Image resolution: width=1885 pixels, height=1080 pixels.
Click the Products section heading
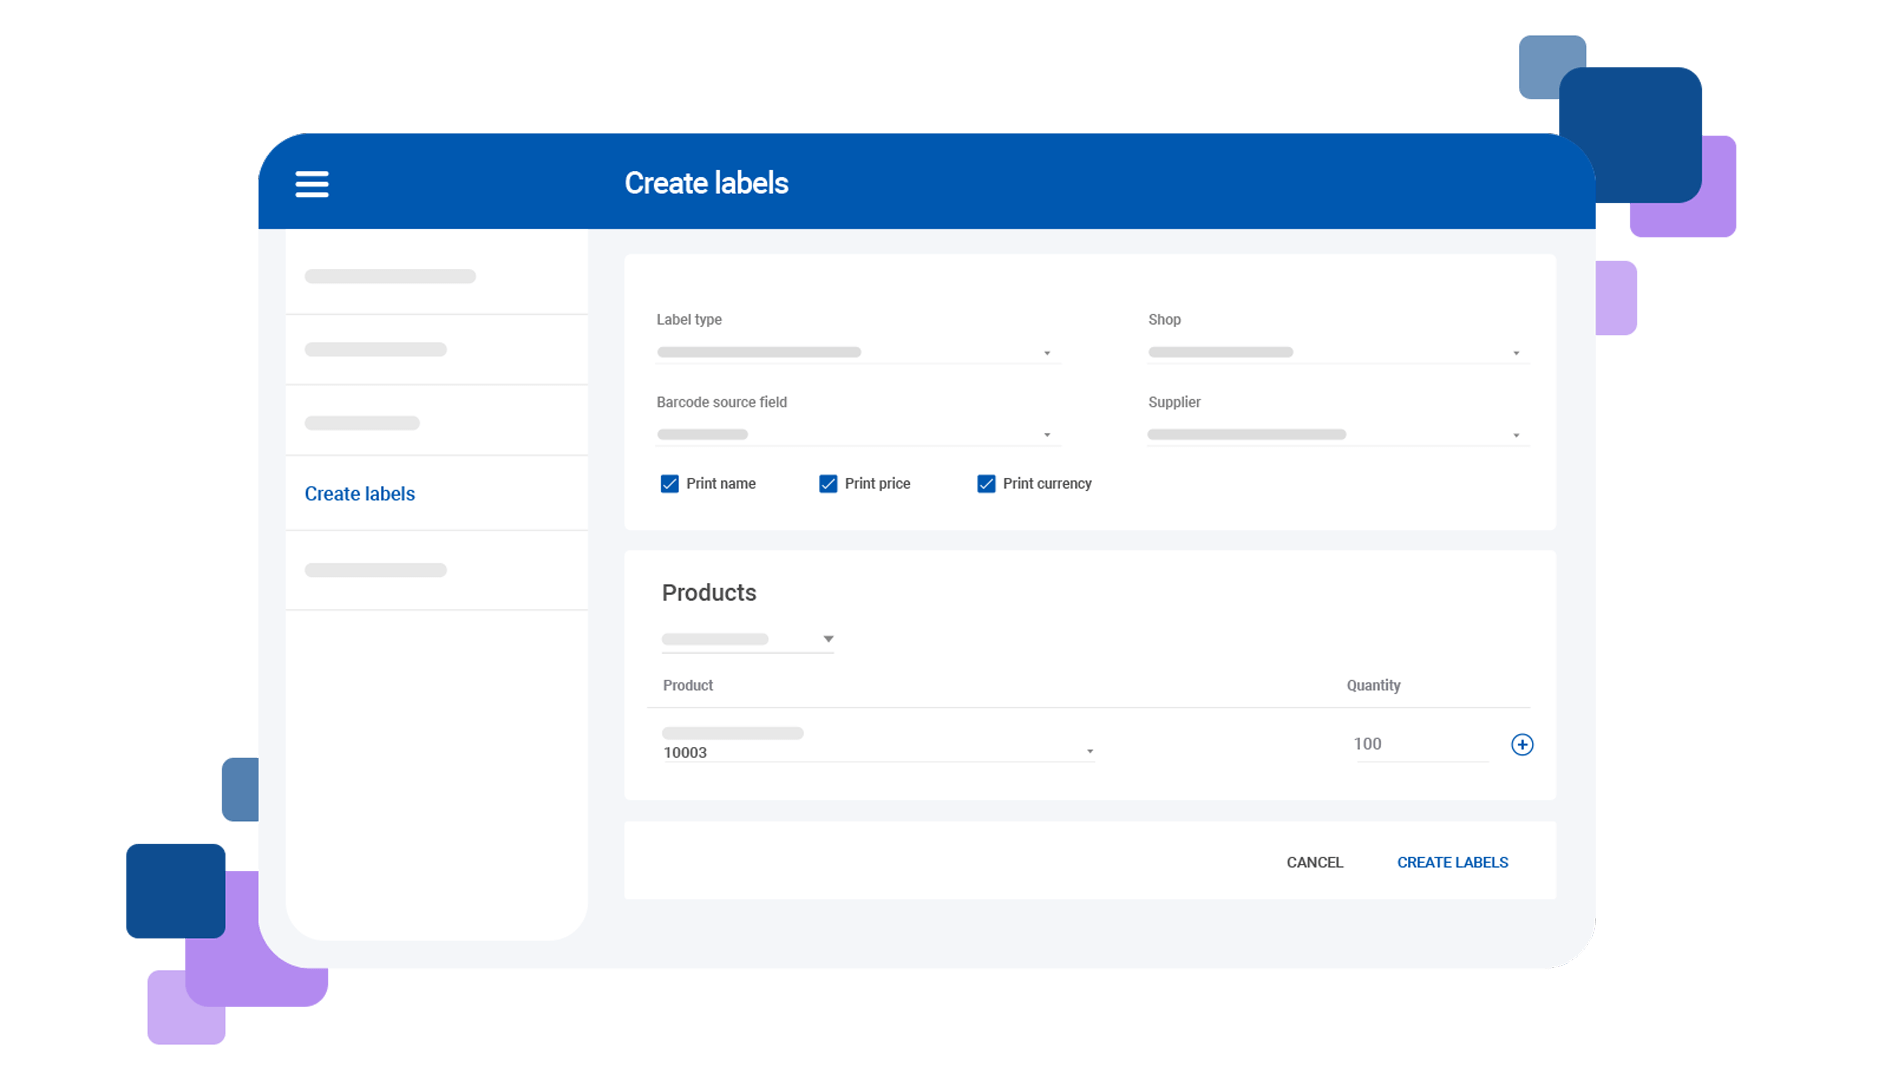click(x=708, y=592)
